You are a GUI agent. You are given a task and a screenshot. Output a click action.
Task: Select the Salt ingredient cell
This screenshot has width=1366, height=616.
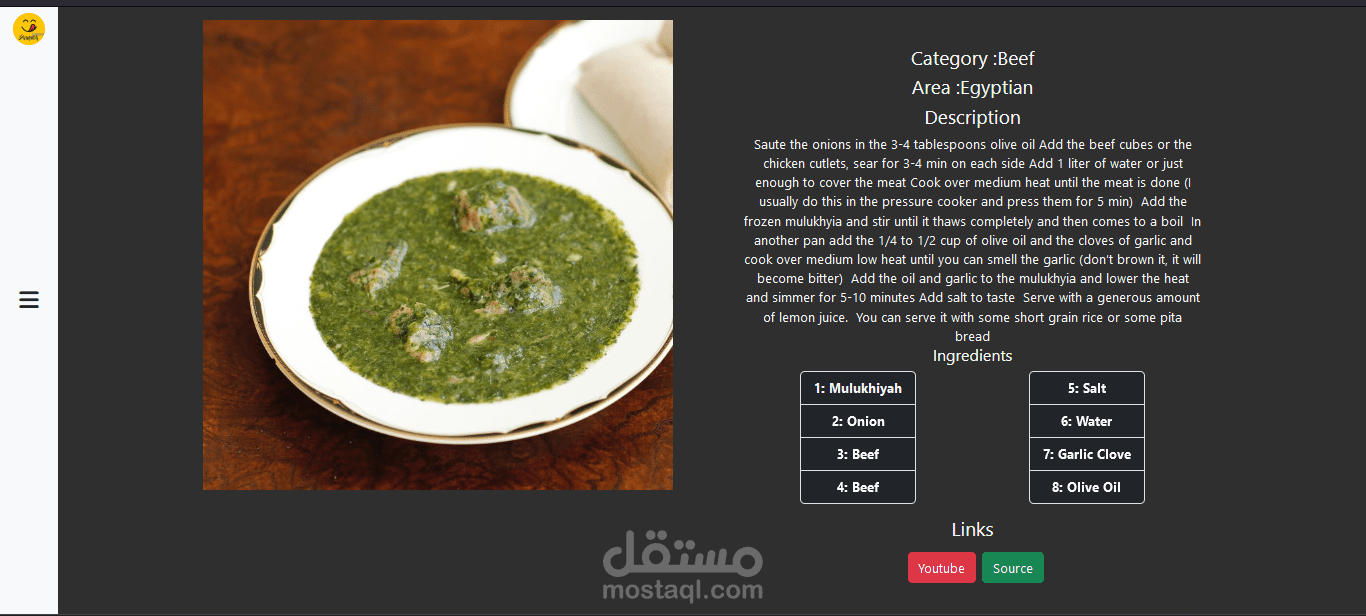[1087, 388]
